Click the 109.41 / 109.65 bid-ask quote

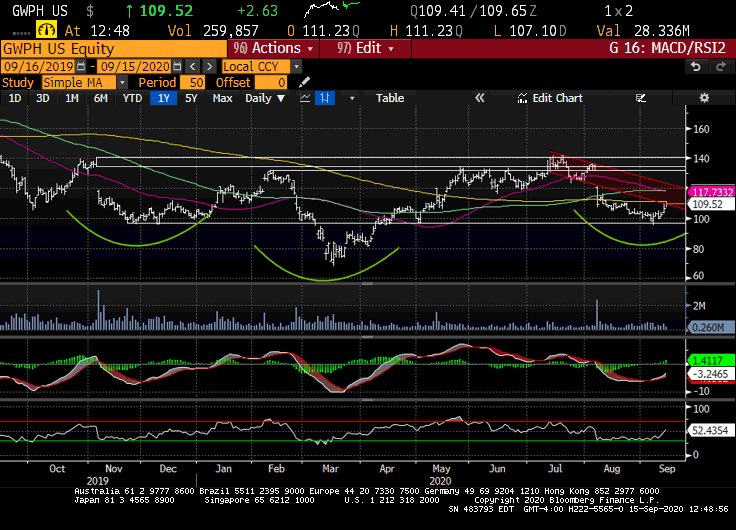473,11
